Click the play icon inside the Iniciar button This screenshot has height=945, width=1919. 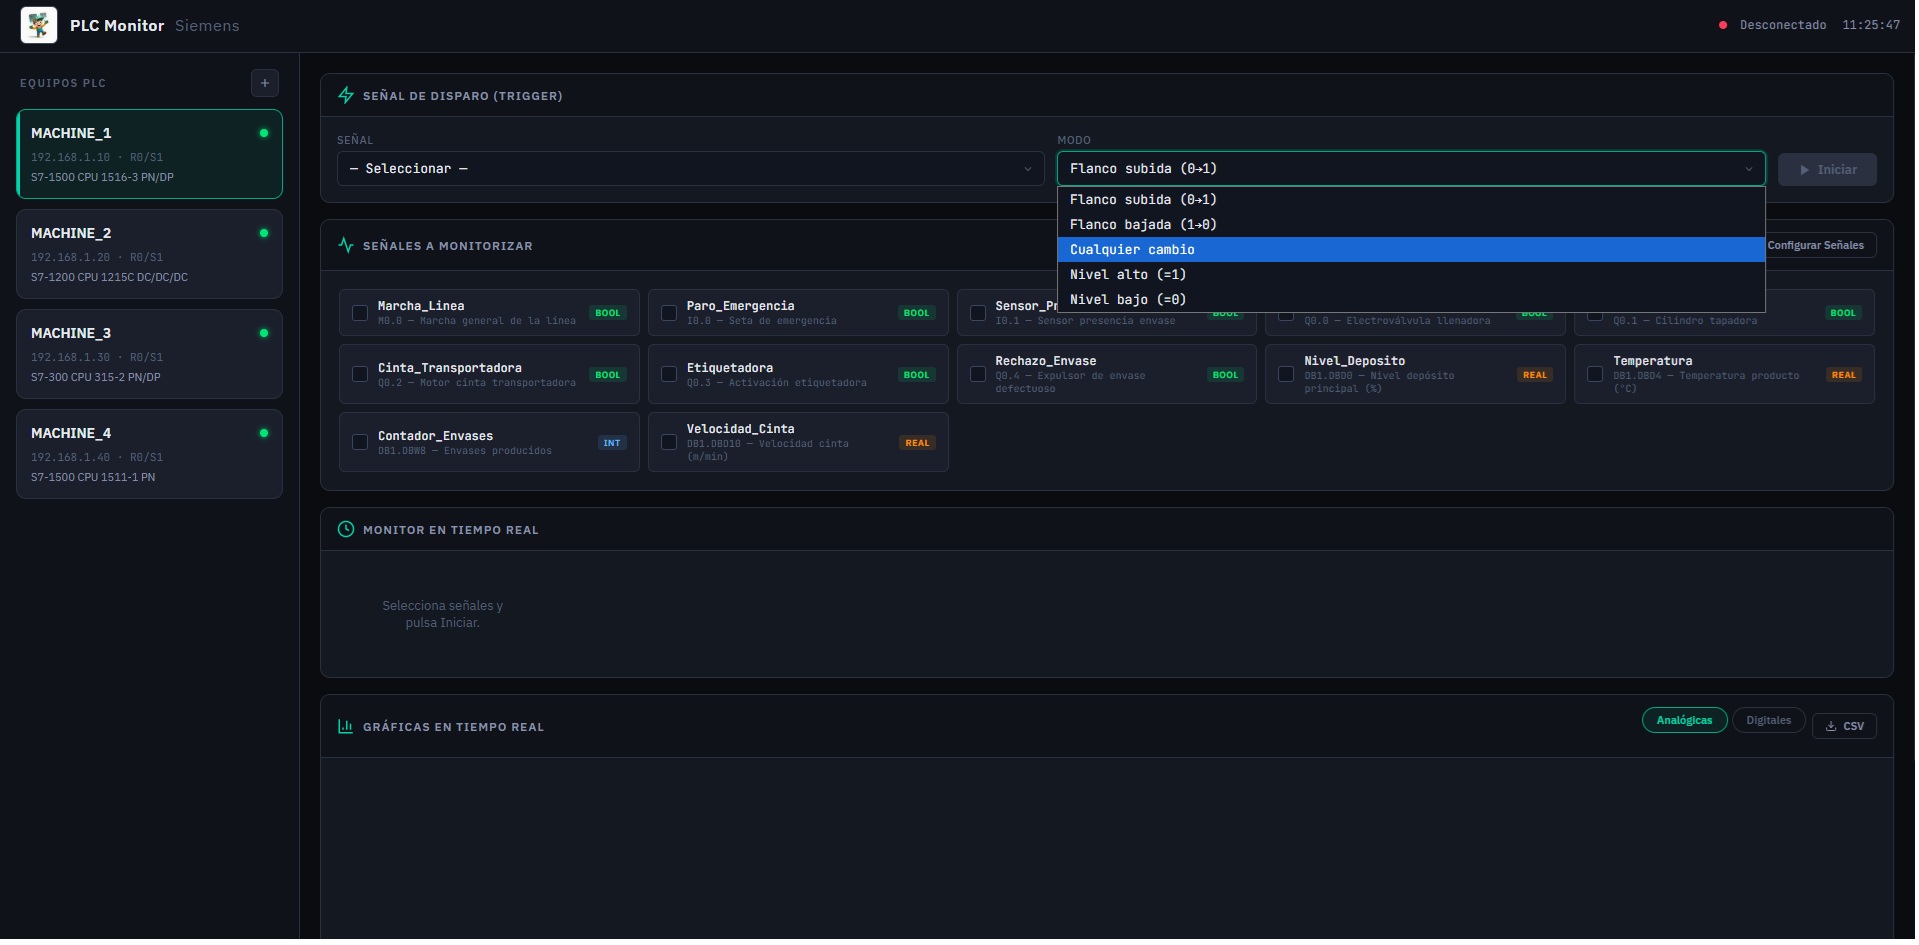click(1805, 169)
